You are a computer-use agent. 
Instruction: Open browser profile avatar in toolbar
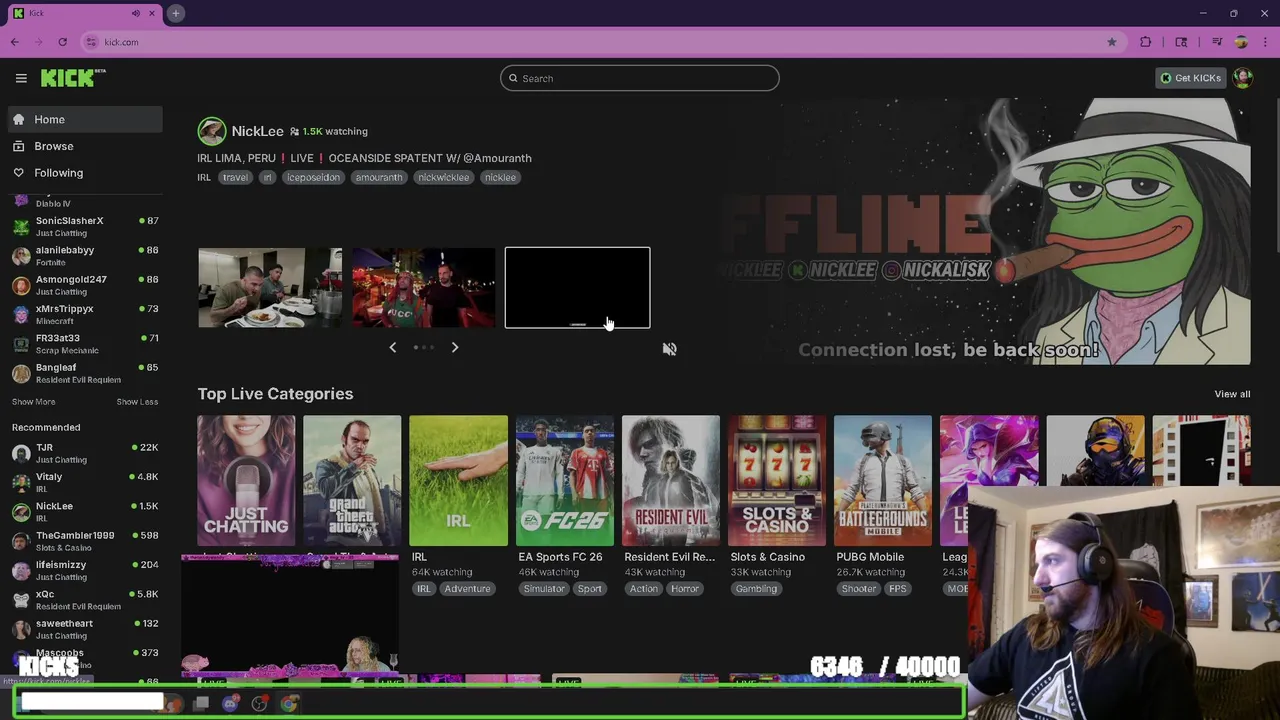coord(1241,42)
